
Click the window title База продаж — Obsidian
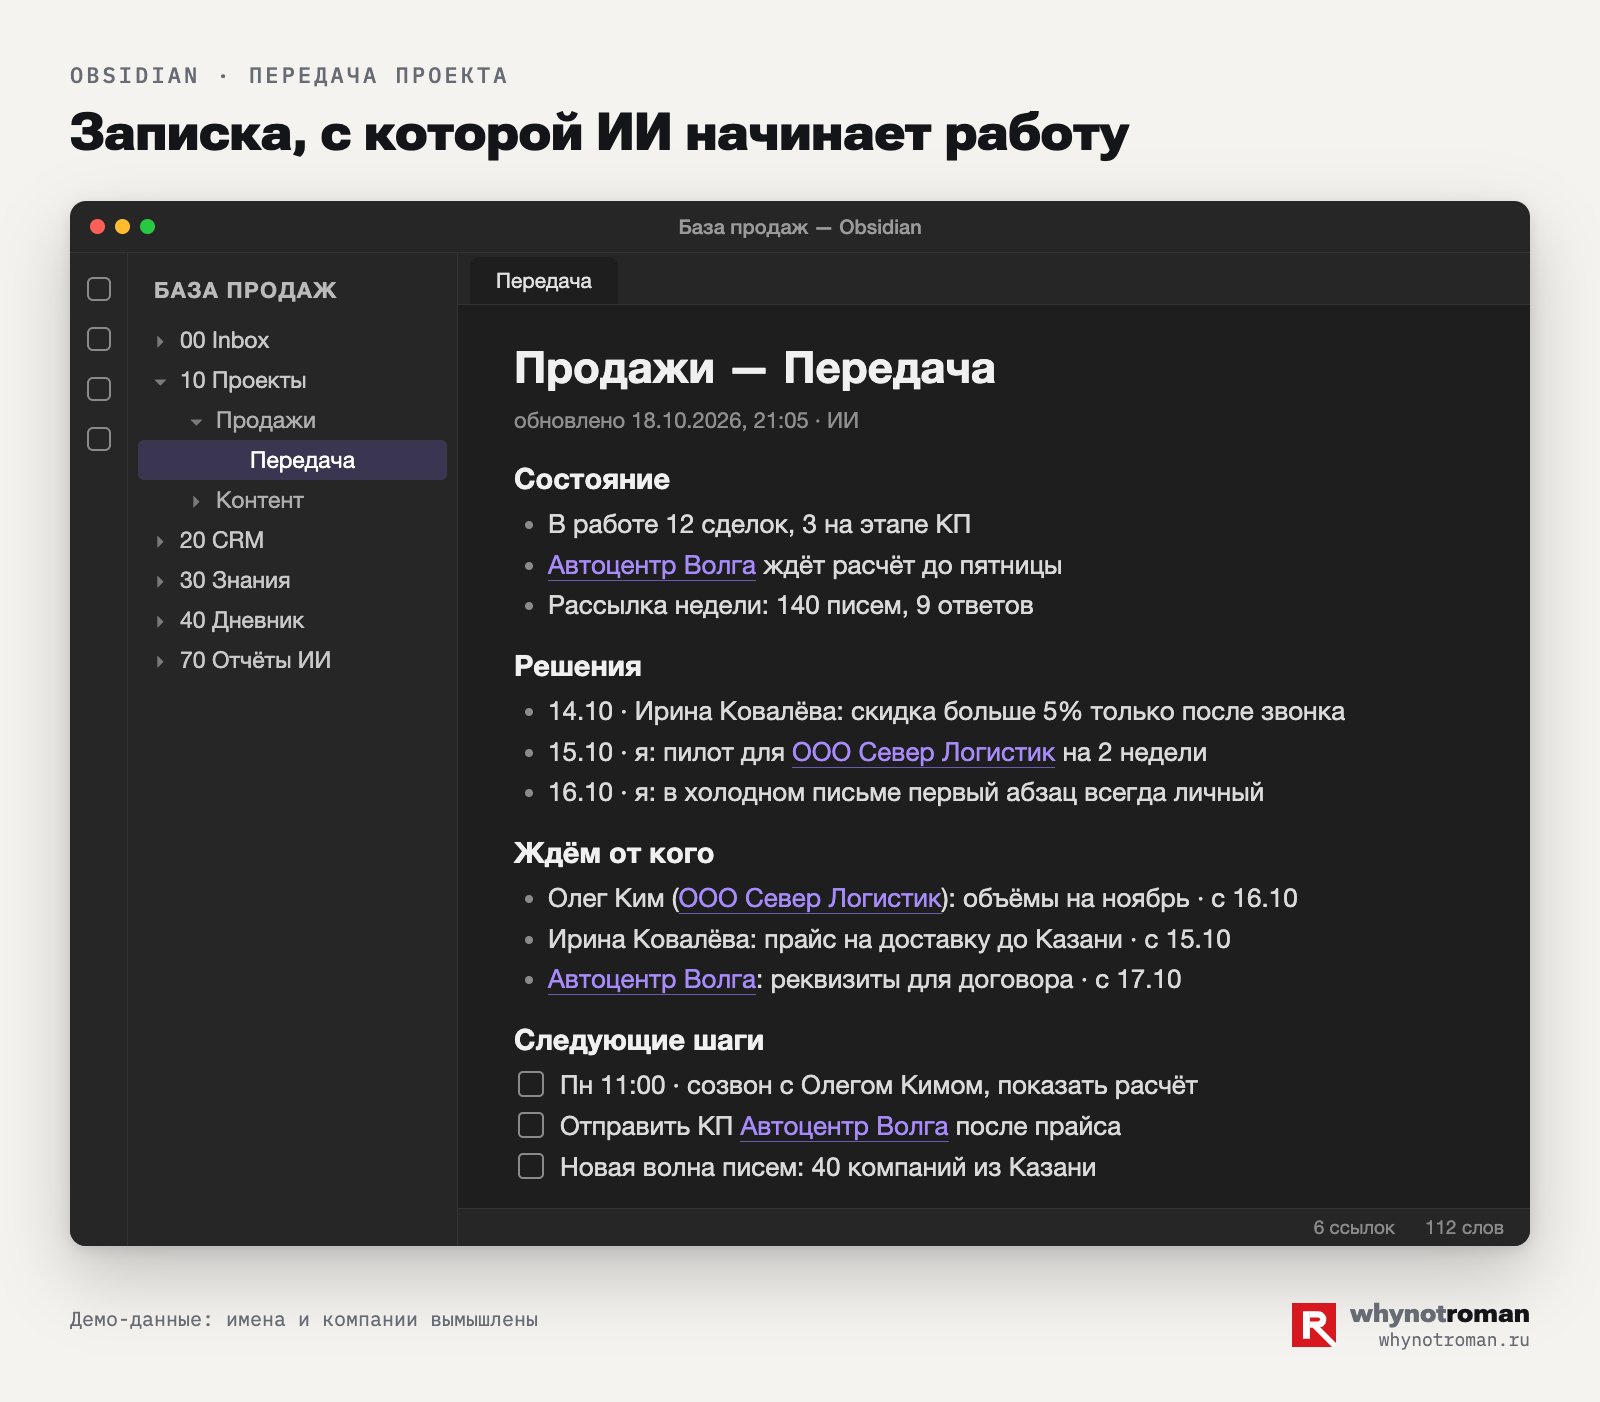click(x=800, y=227)
